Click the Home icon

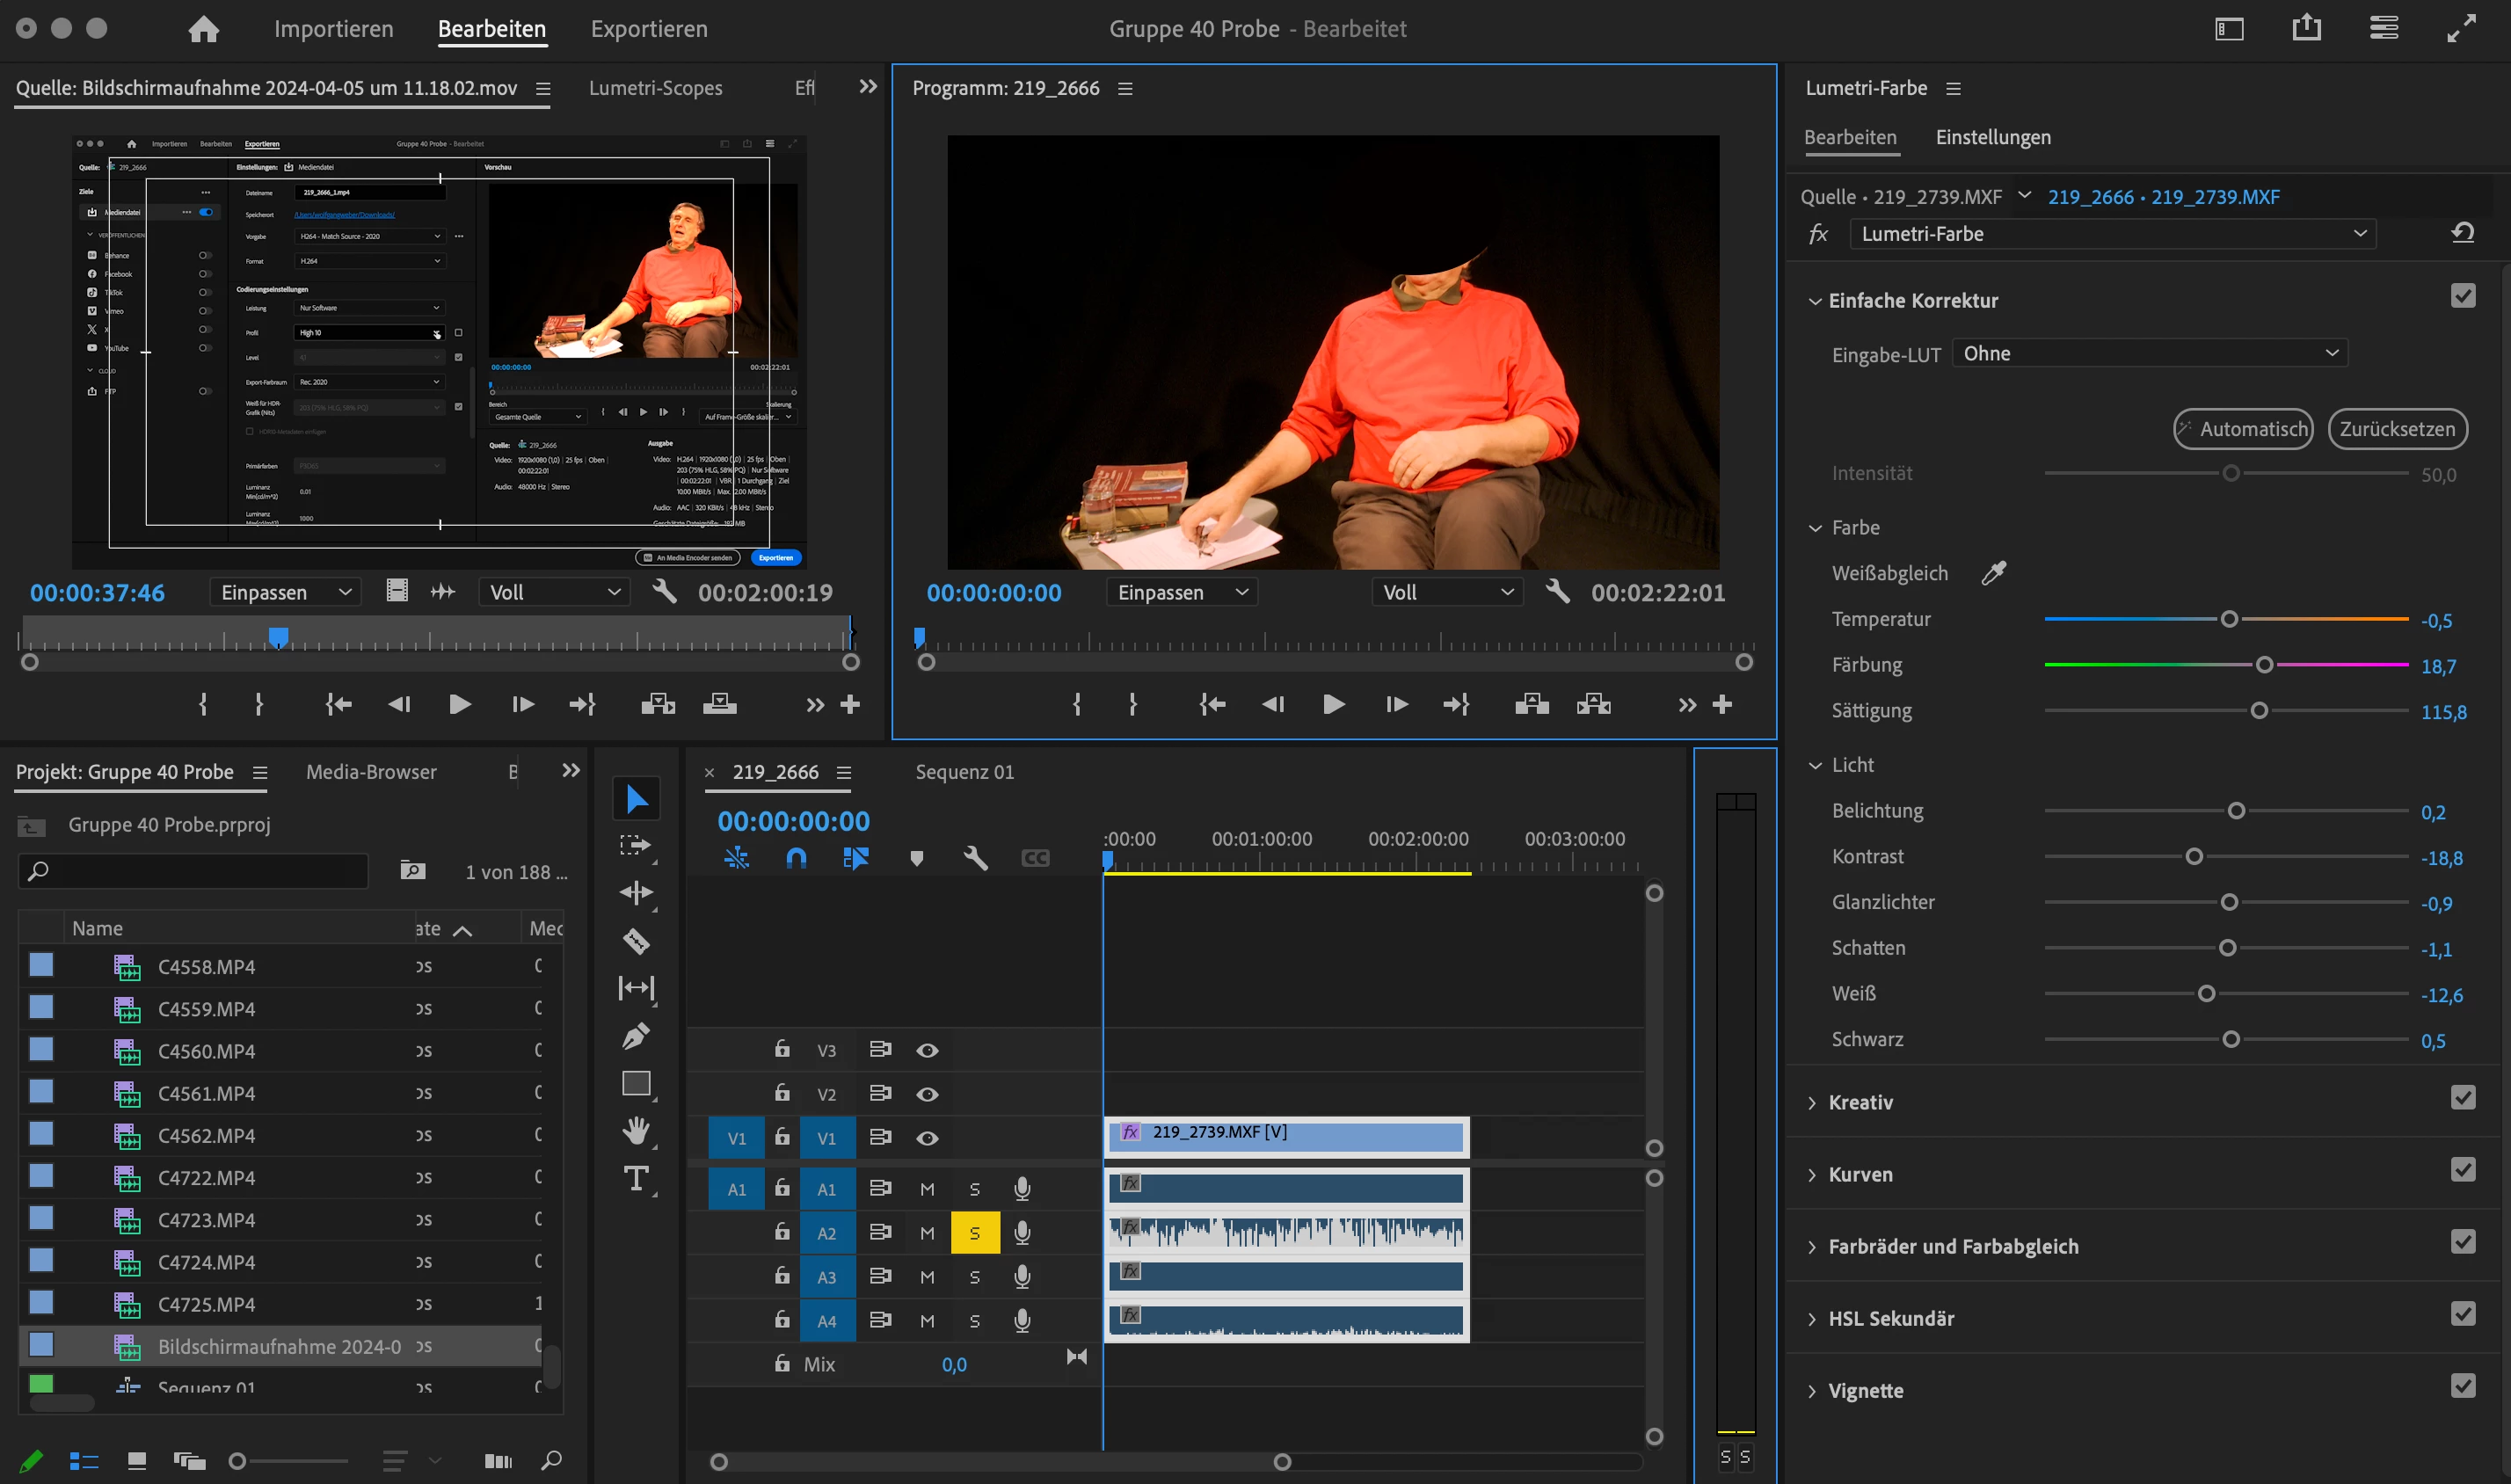(x=203, y=29)
